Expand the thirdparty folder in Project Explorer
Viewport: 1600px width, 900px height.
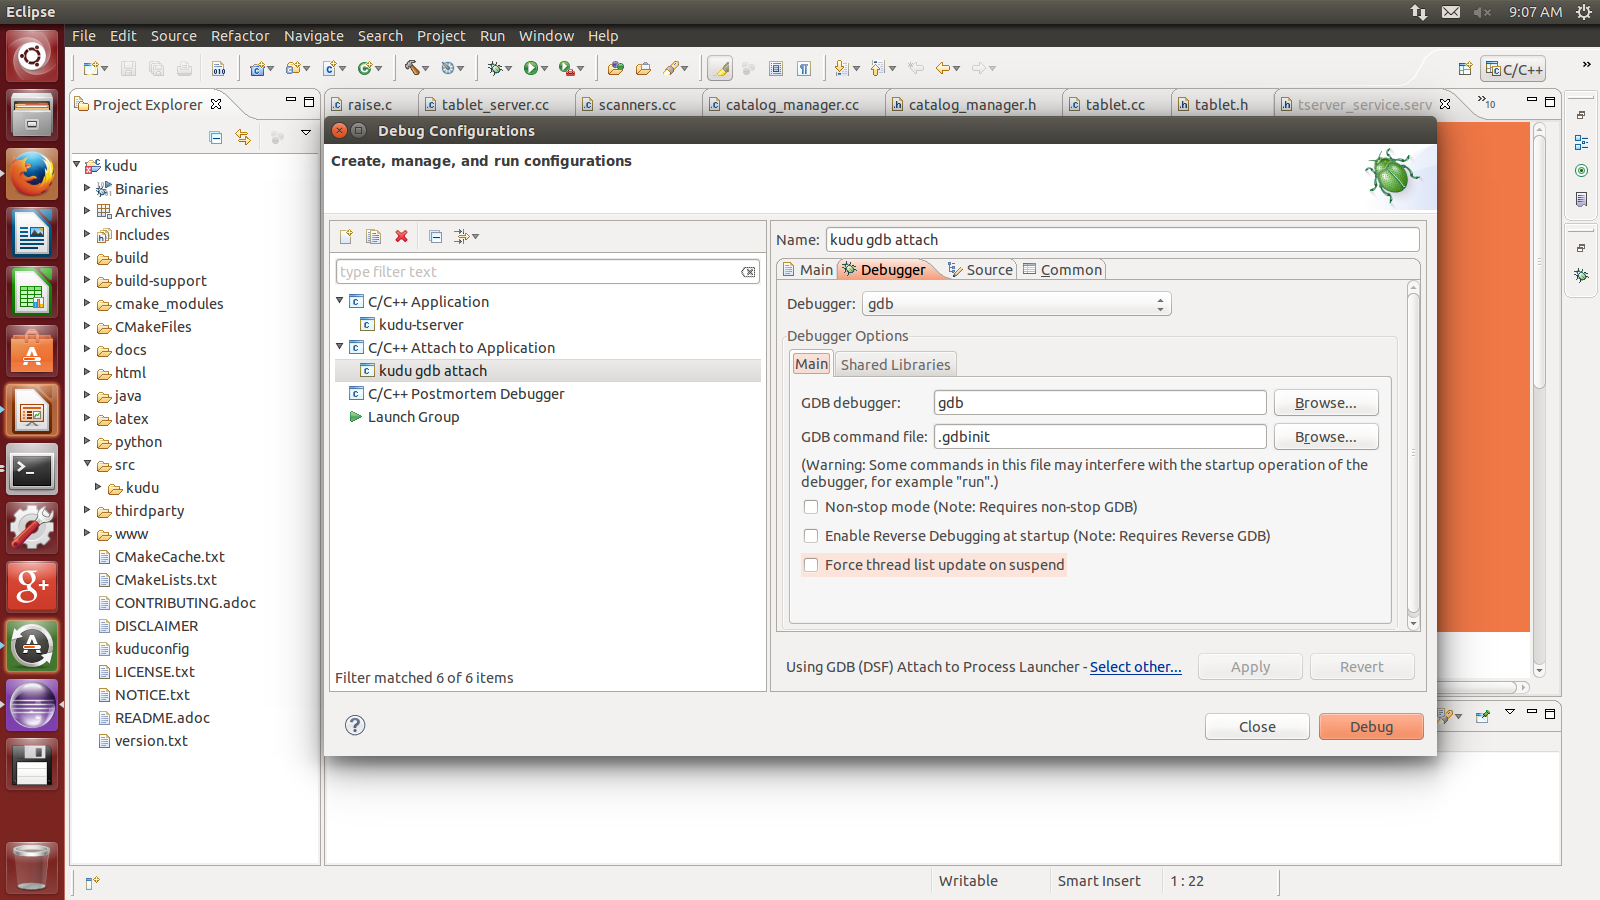[87, 511]
